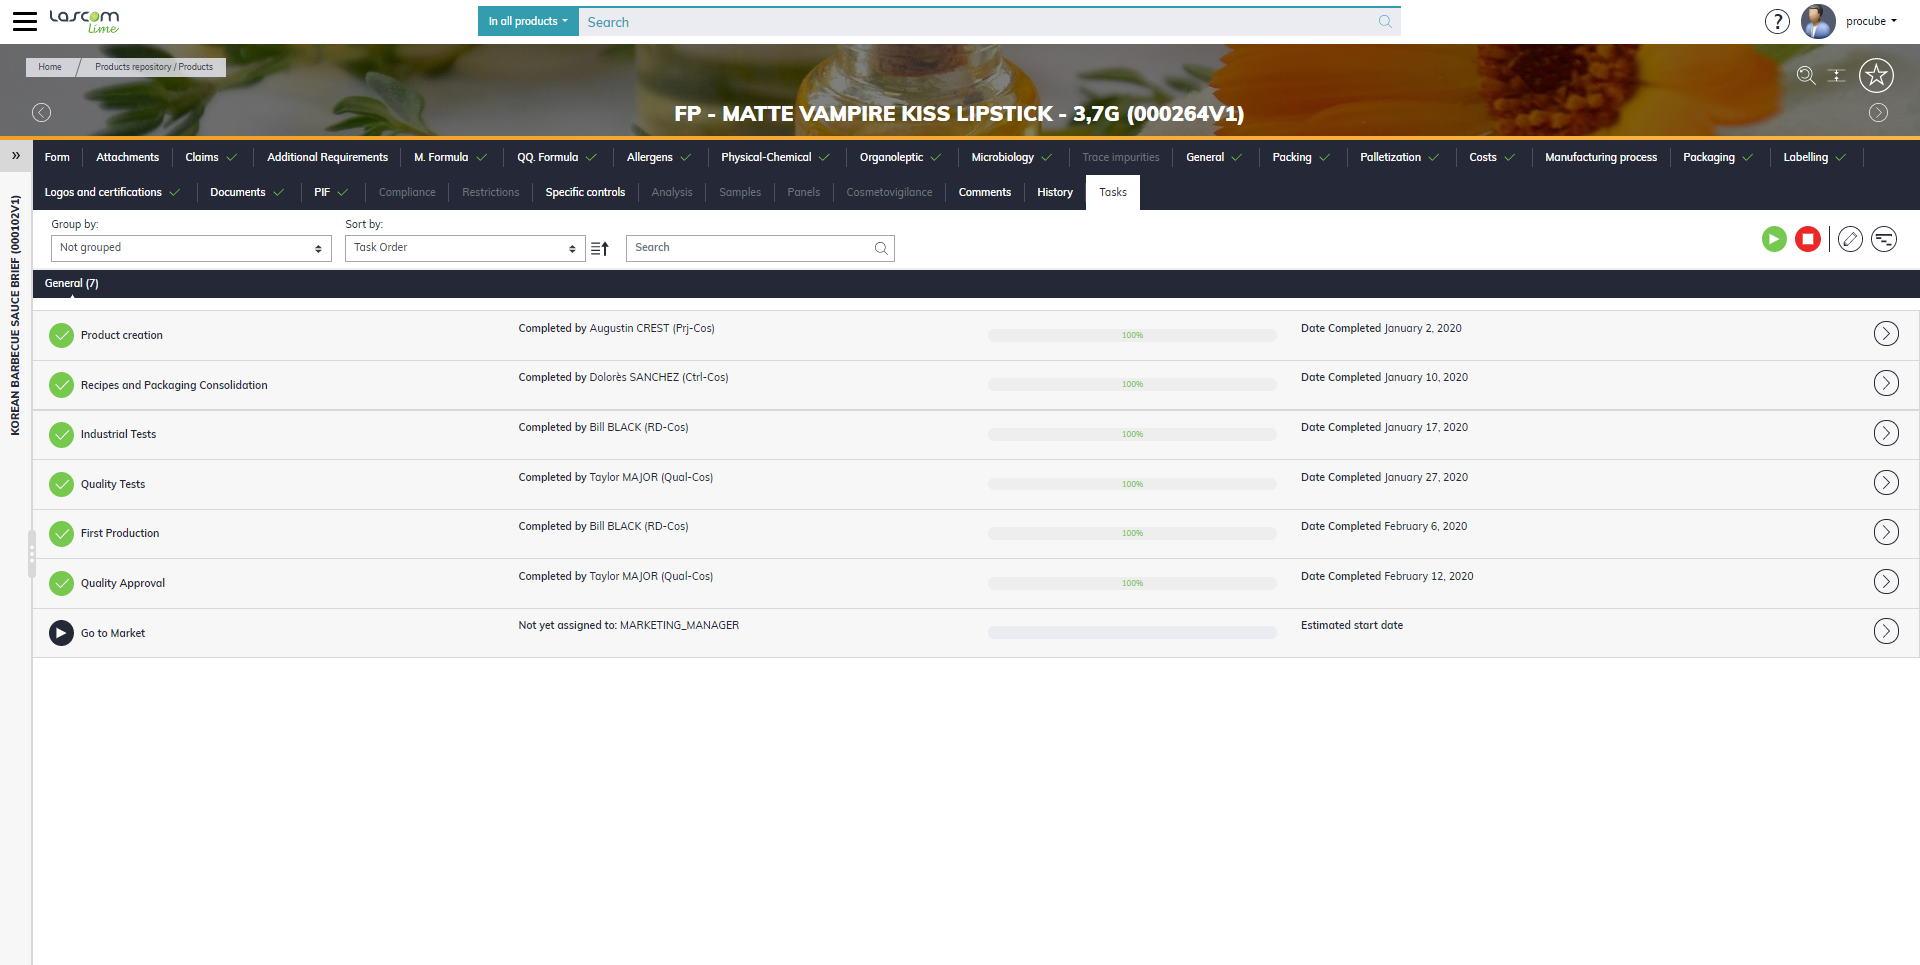
Task: Open the In all products scope dropdown
Action: (x=527, y=20)
